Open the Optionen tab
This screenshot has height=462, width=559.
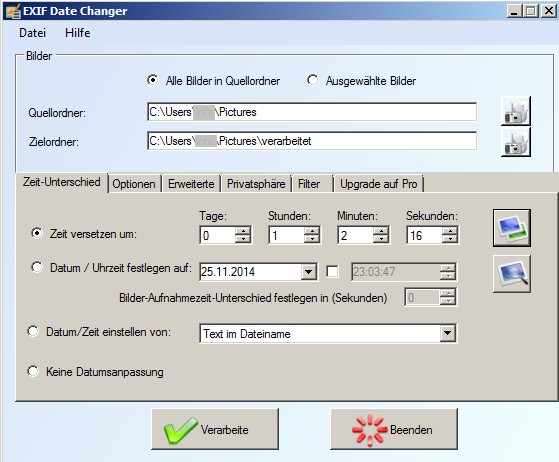(x=134, y=184)
